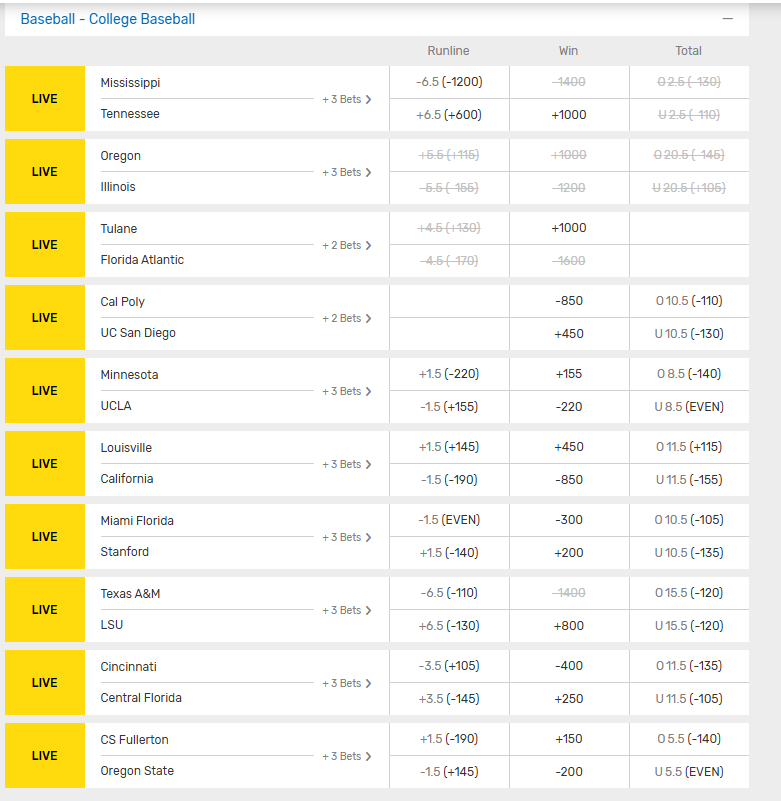The image size is (781, 801).
Task: Select UCLA runline -1.5 (+155)
Action: coord(449,407)
